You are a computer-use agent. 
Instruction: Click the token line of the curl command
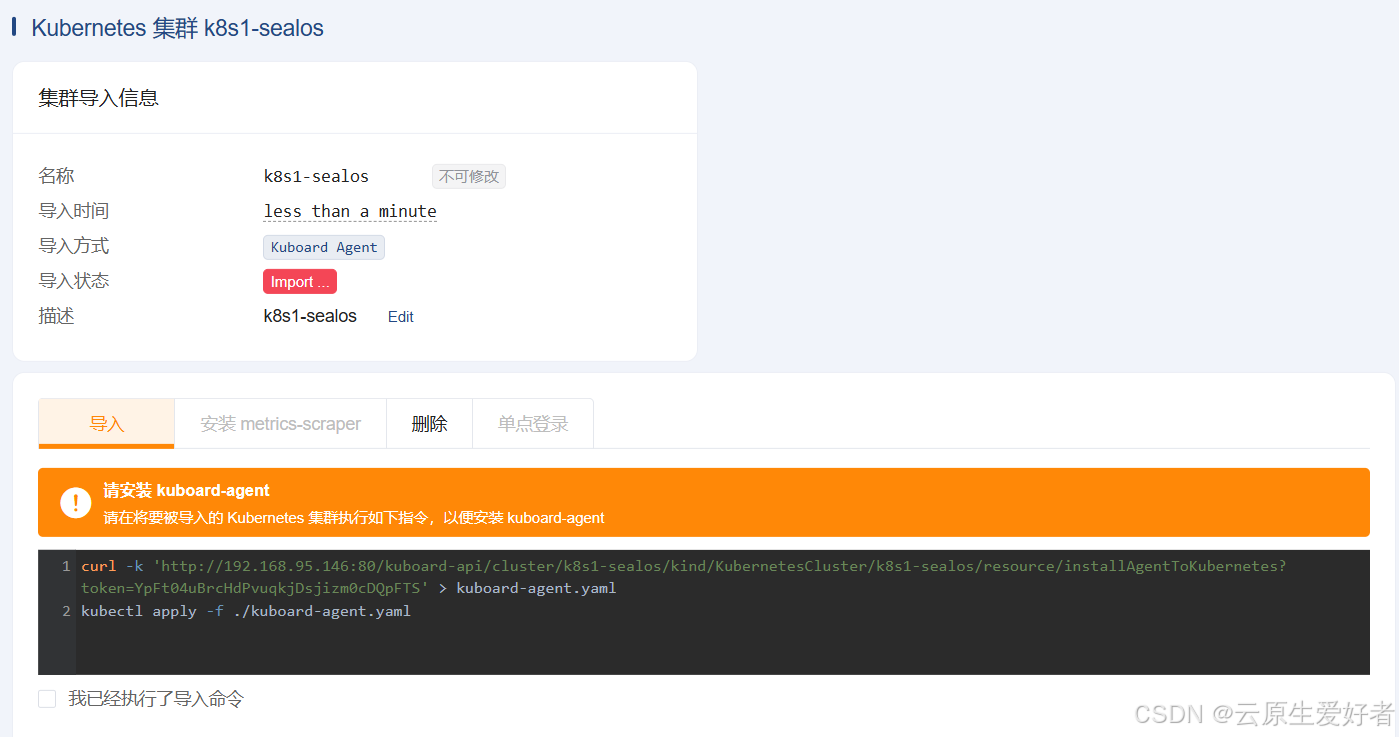pos(349,588)
